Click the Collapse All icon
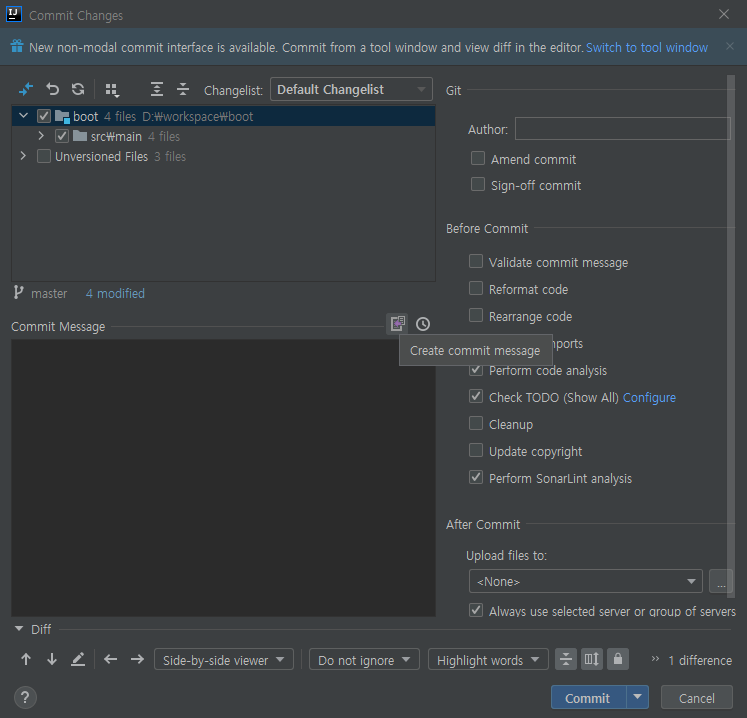Image resolution: width=747 pixels, height=718 pixels. click(x=183, y=89)
